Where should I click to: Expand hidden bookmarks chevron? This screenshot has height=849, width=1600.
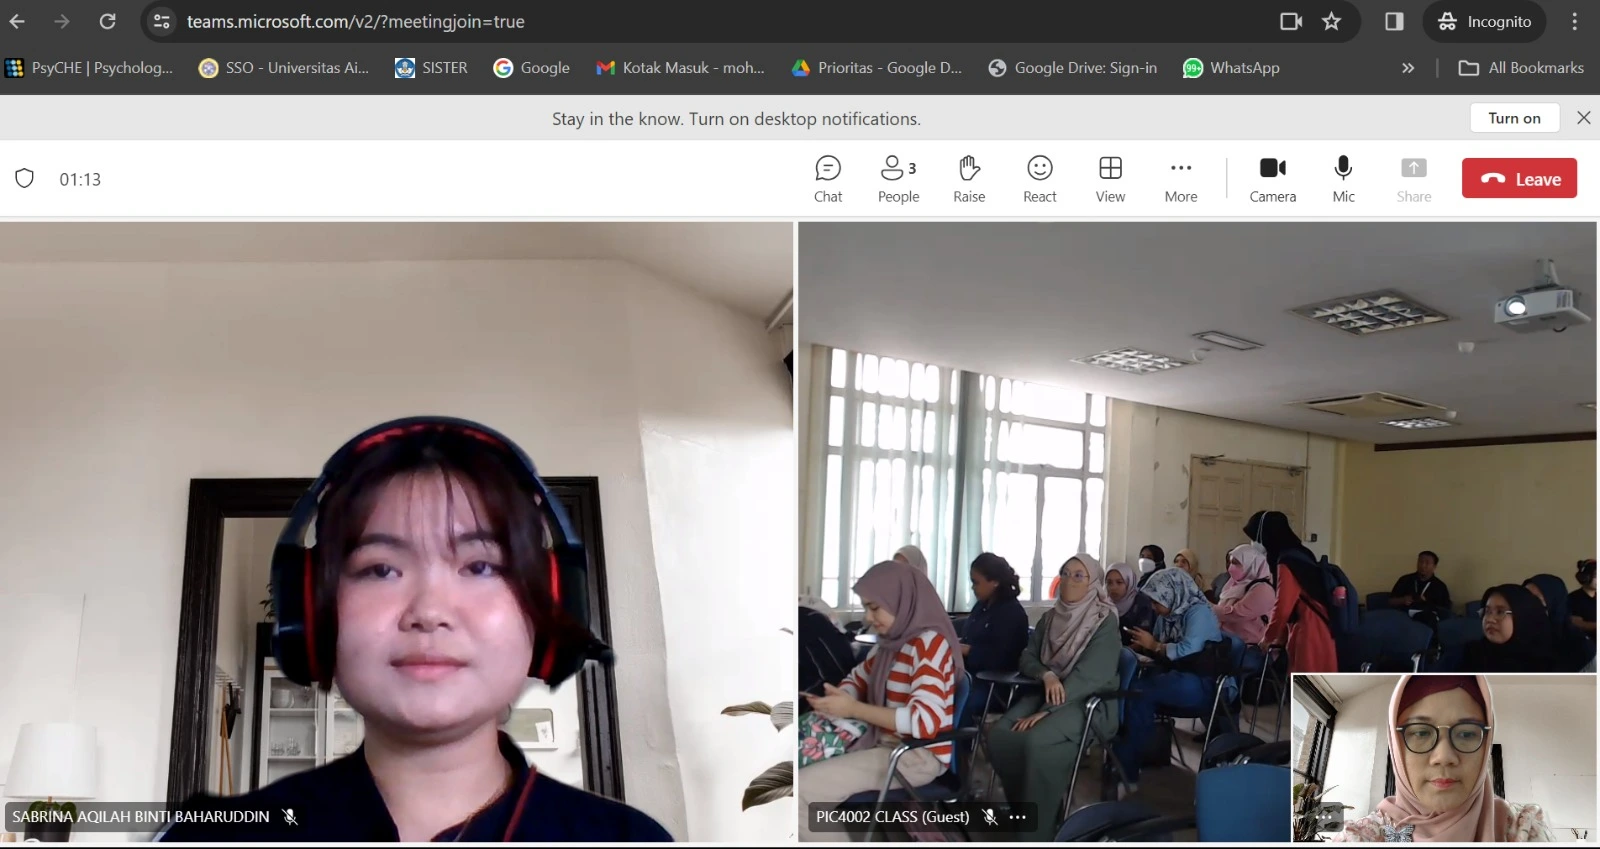click(1408, 68)
